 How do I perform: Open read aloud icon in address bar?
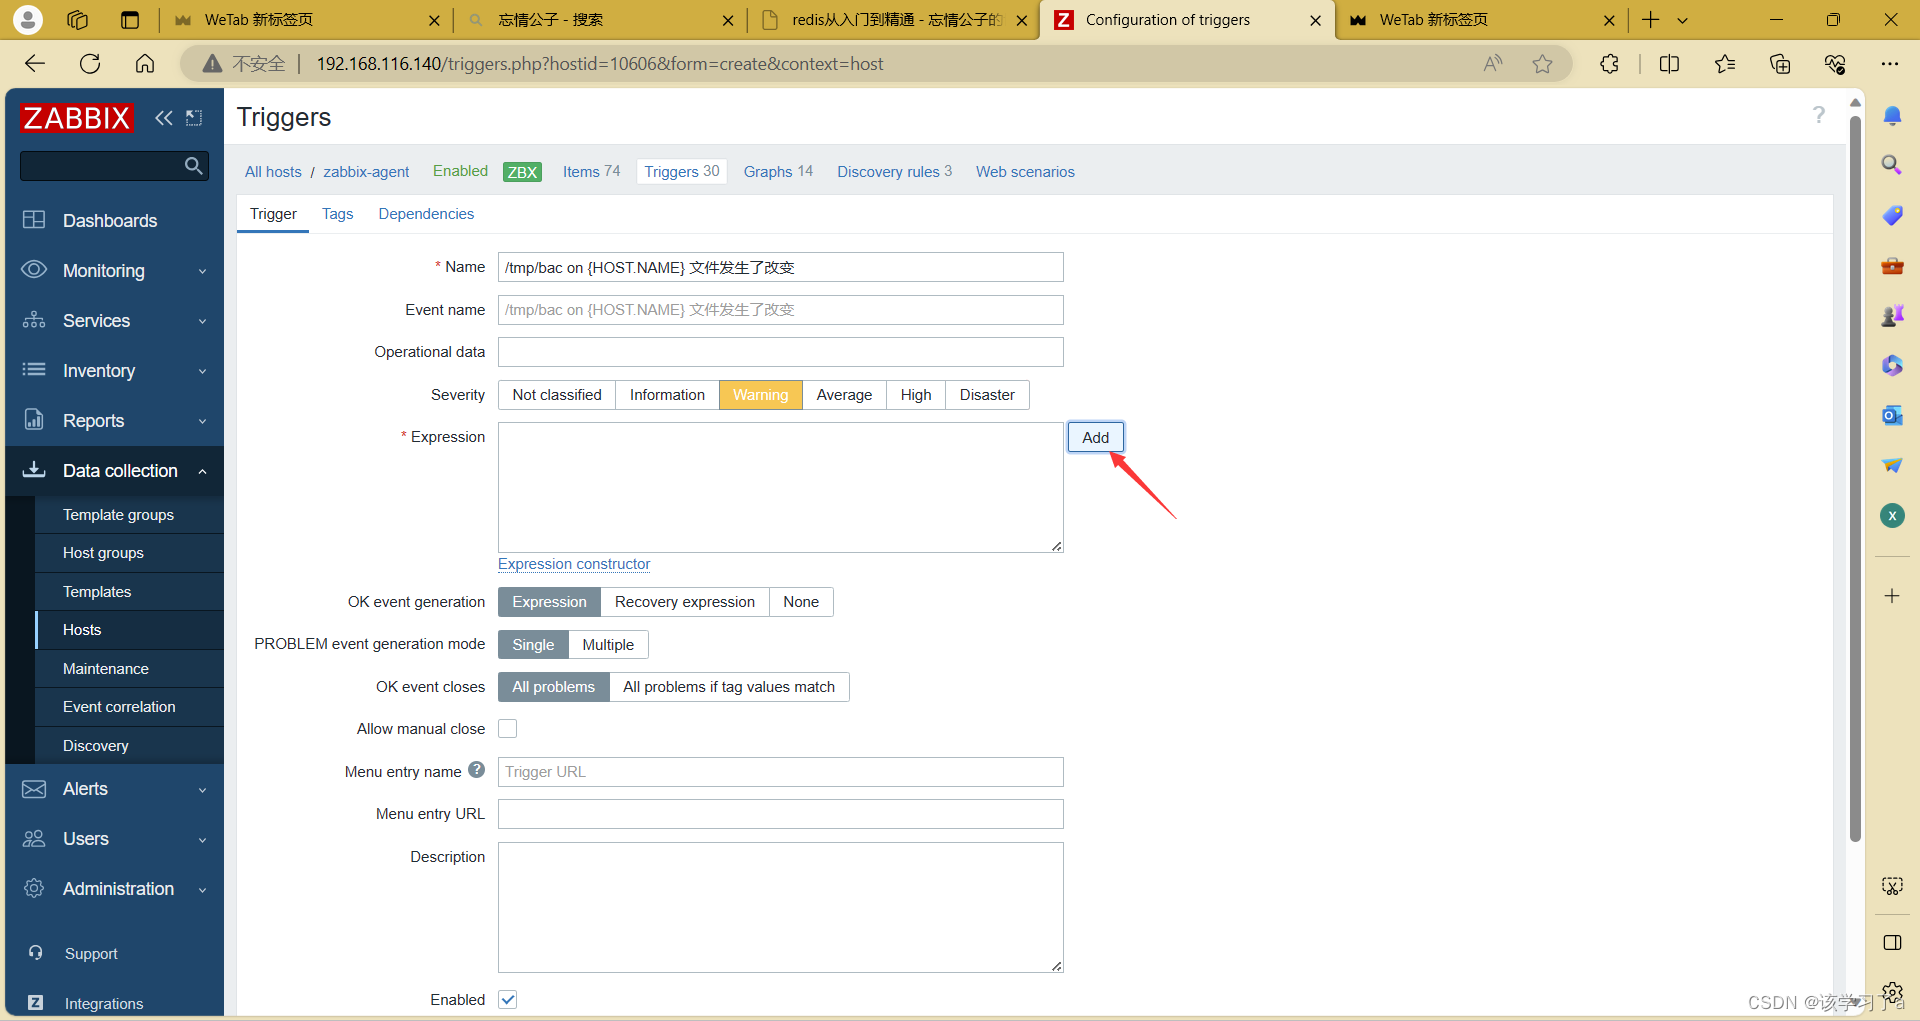1493,64
